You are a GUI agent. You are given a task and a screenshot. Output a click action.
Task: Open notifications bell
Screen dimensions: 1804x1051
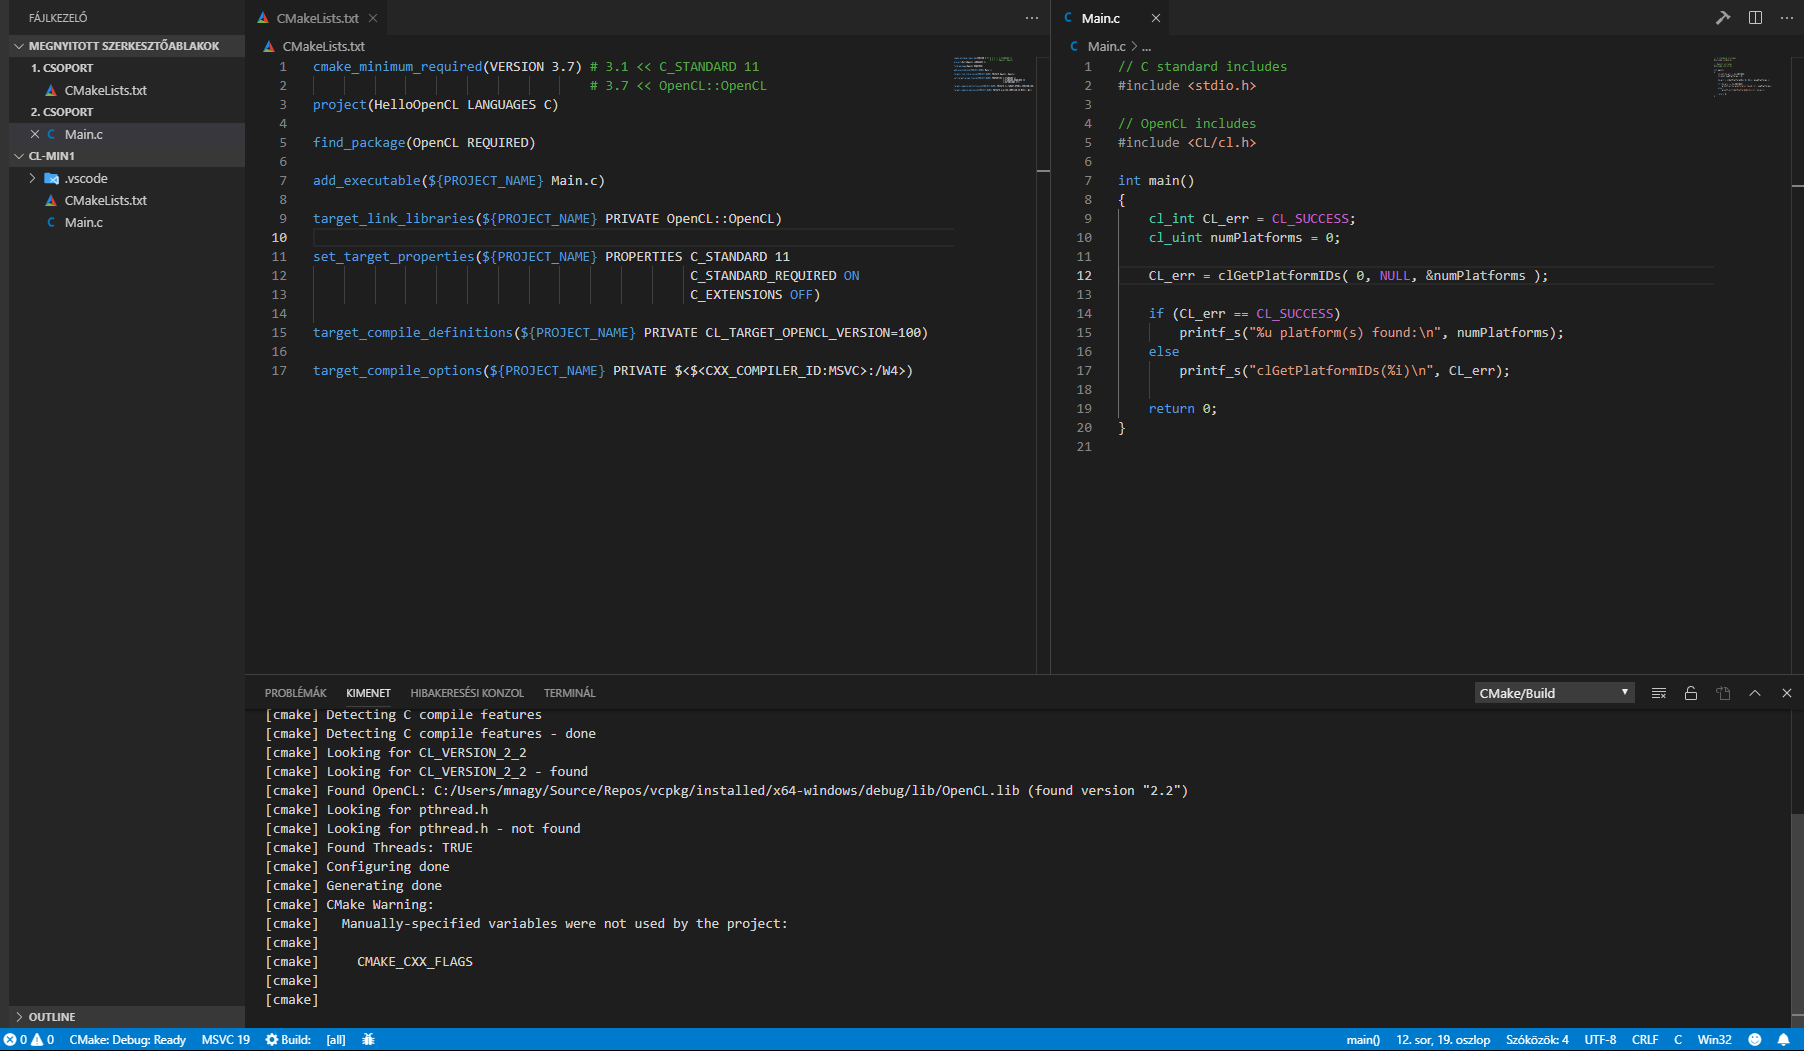point(1783,1040)
